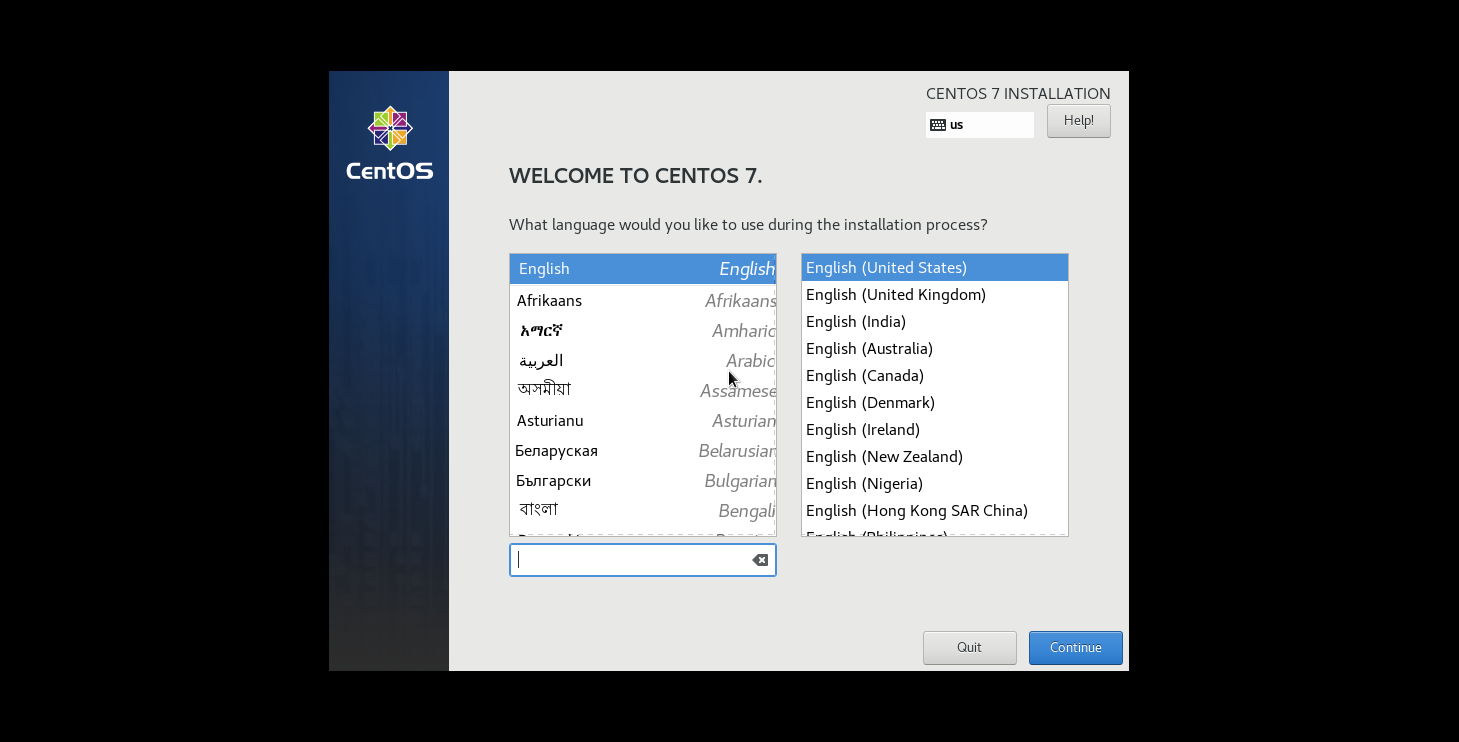Viewport: 1459px width, 742px height.
Task: Click the keyboard layout icon next to us
Action: click(x=937, y=125)
